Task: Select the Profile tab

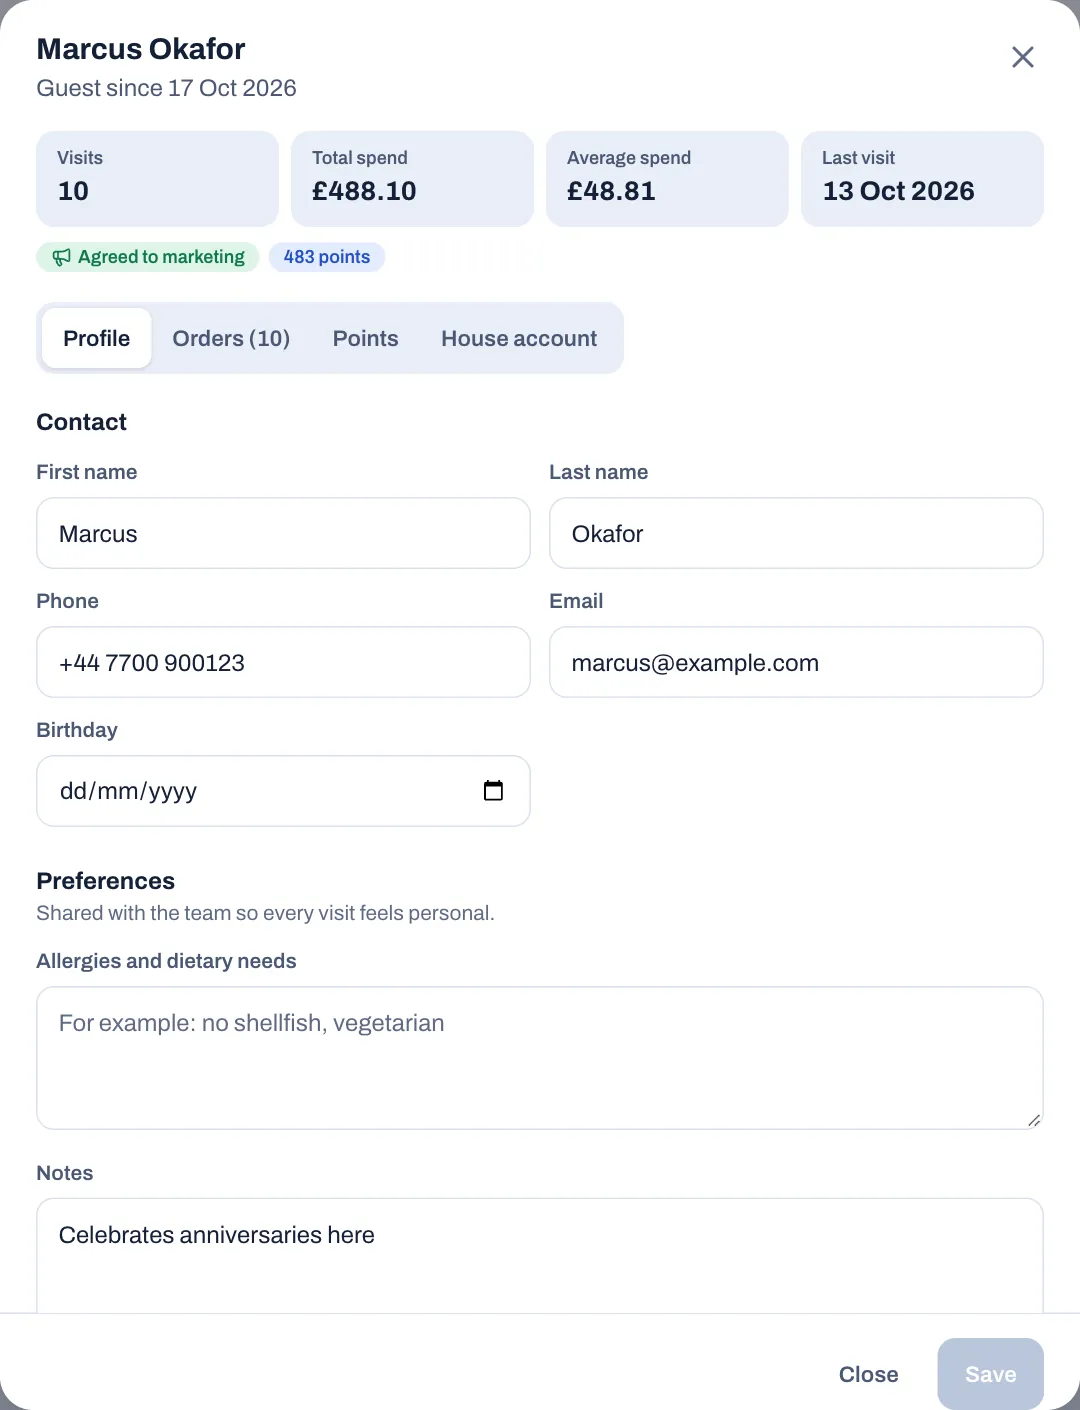Action: coord(97,338)
